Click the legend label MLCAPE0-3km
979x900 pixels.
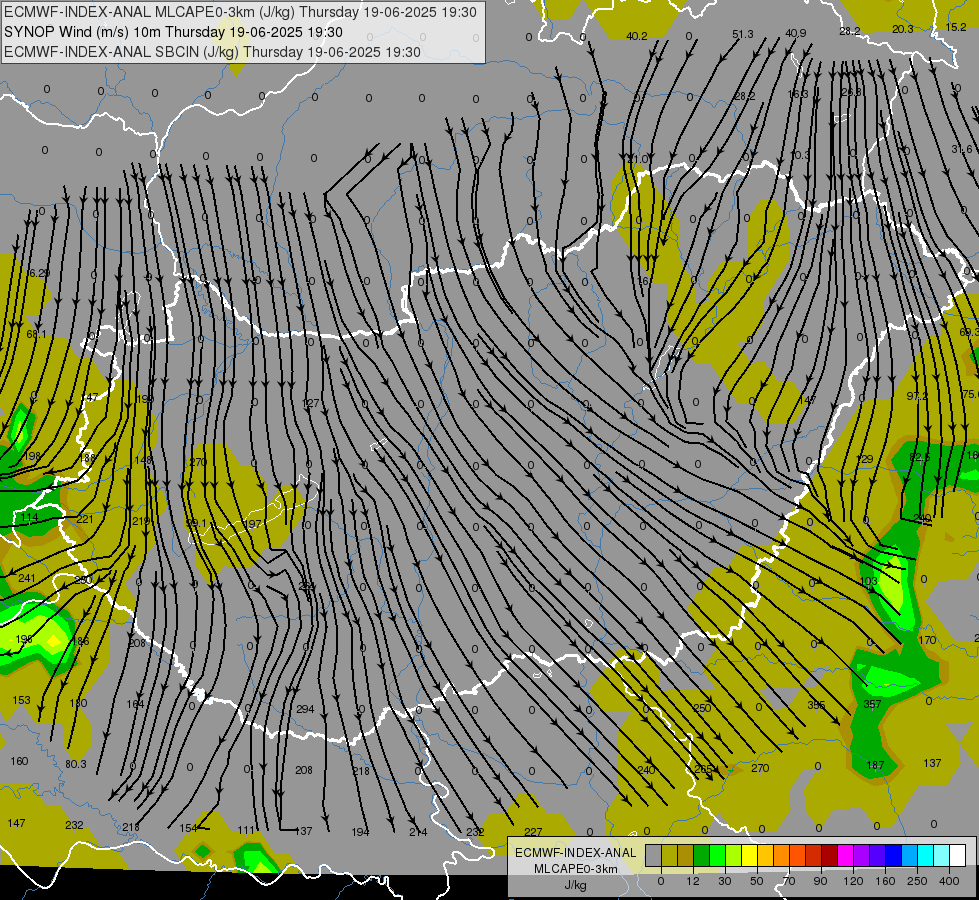[576, 869]
